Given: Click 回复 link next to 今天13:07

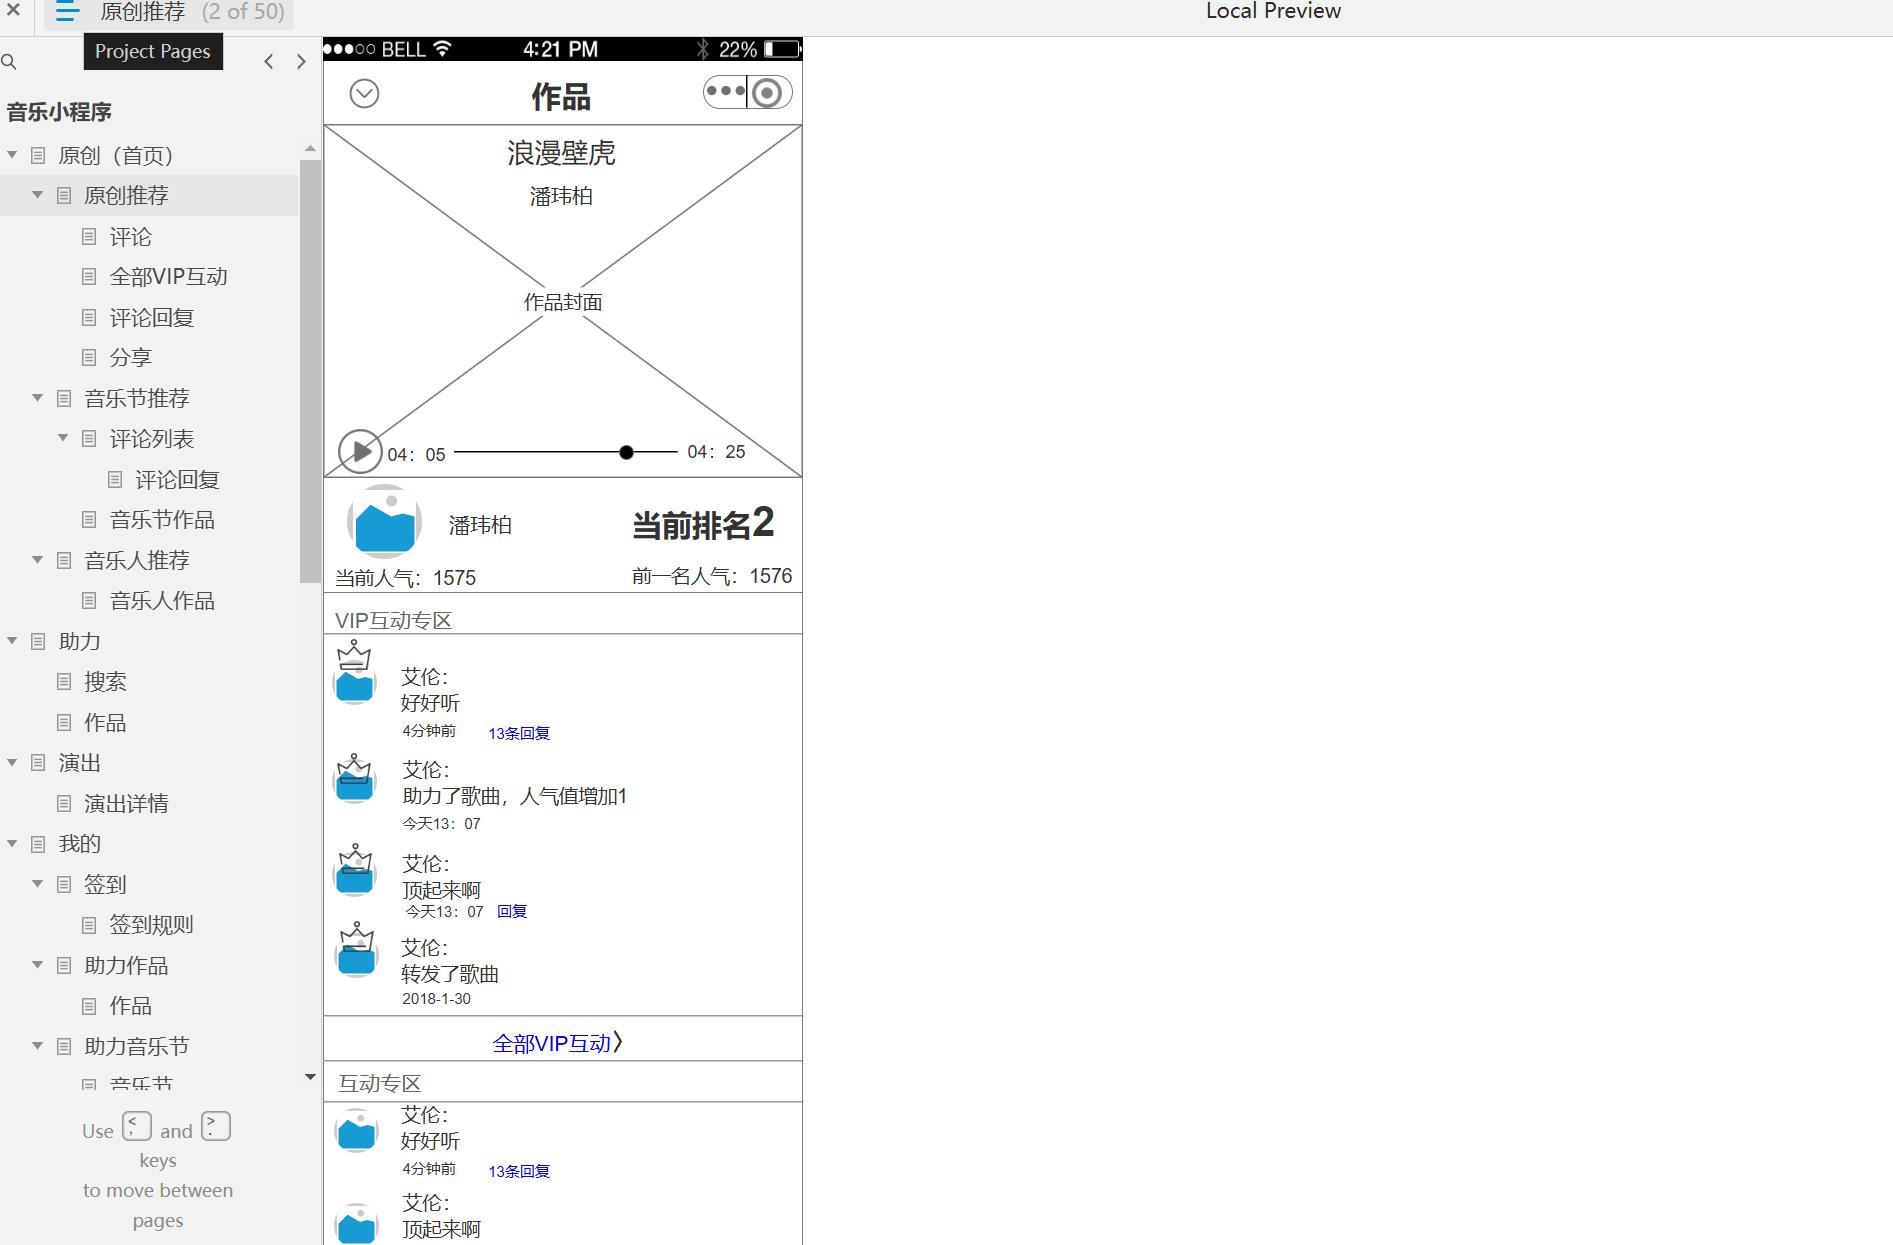Looking at the screenshot, I should pyautogui.click(x=512, y=911).
